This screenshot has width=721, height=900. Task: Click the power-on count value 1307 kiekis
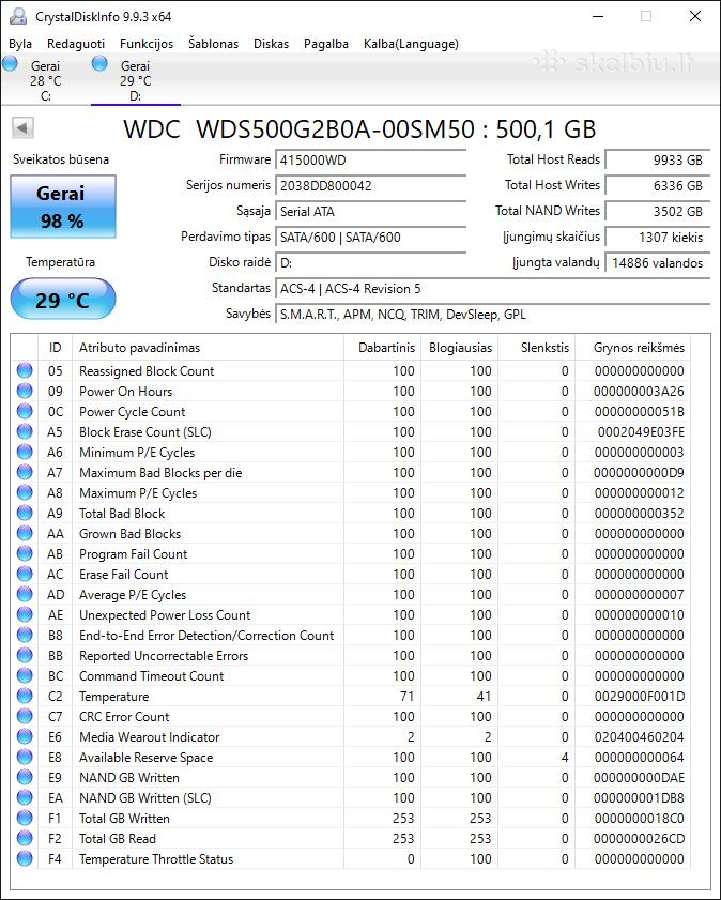pos(657,237)
